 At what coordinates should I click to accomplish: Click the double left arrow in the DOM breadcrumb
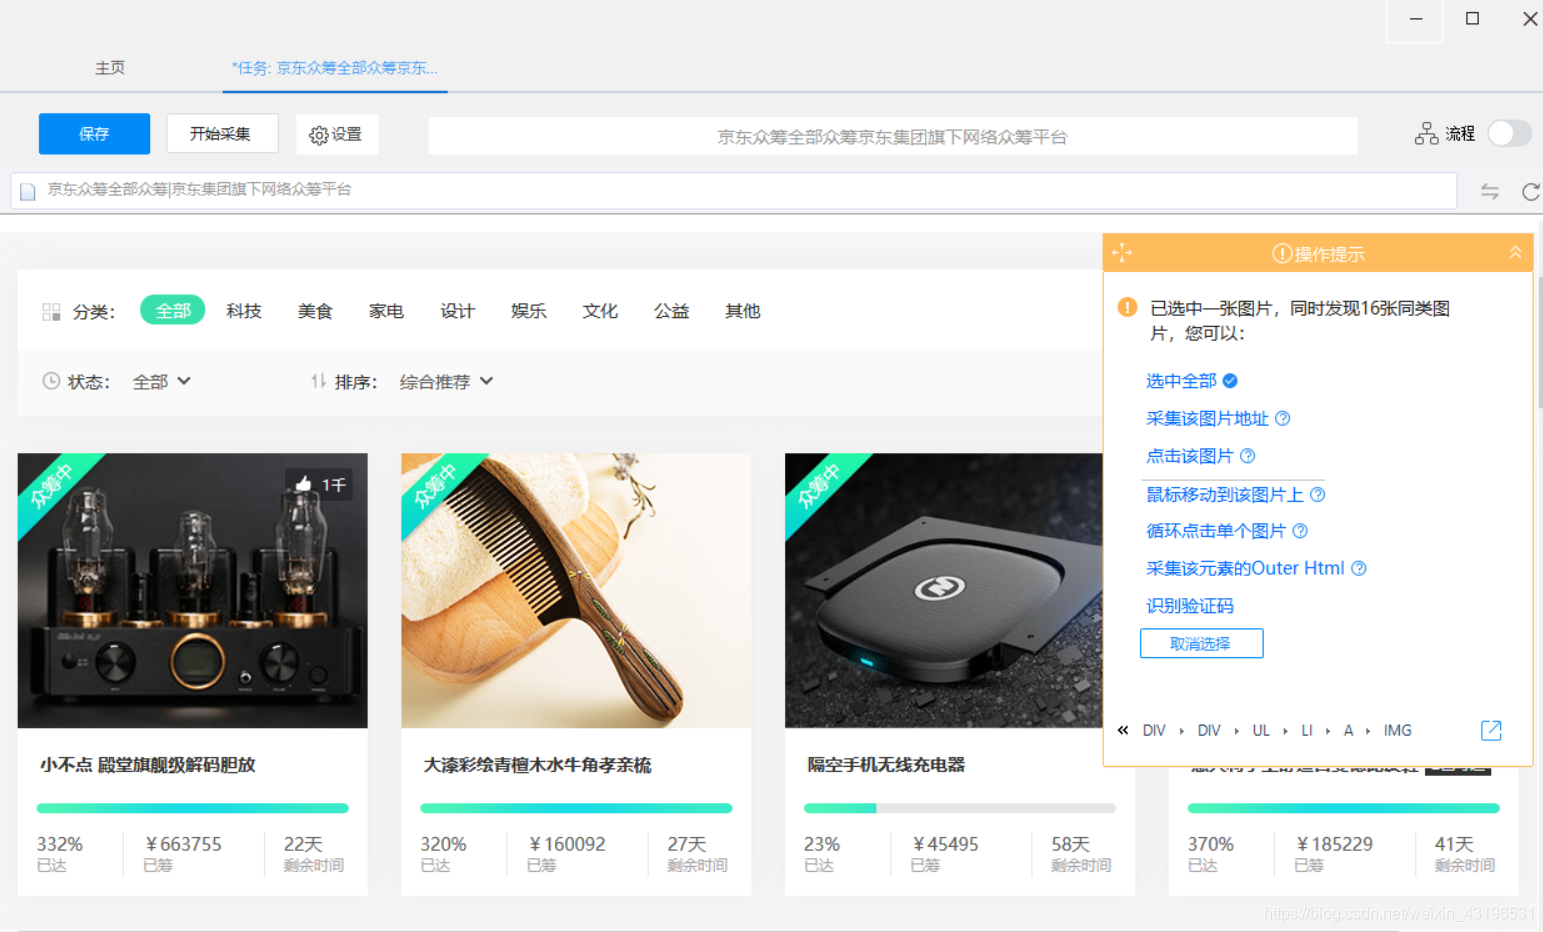point(1123,730)
